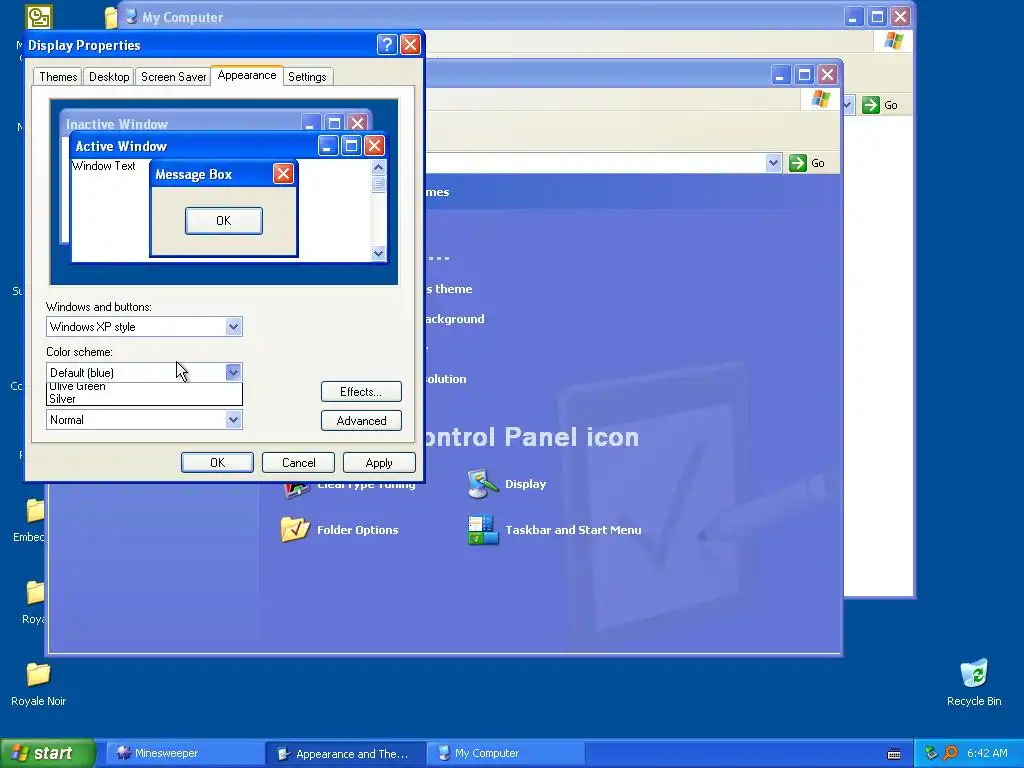Collapse the Color scheme dropdown arrow
Viewport: 1024px width, 768px height.
click(233, 372)
